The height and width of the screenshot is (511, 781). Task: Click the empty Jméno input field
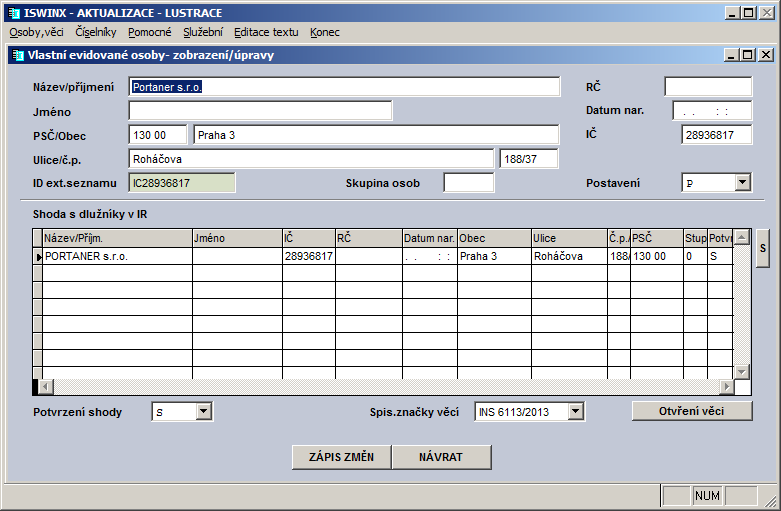coord(260,111)
